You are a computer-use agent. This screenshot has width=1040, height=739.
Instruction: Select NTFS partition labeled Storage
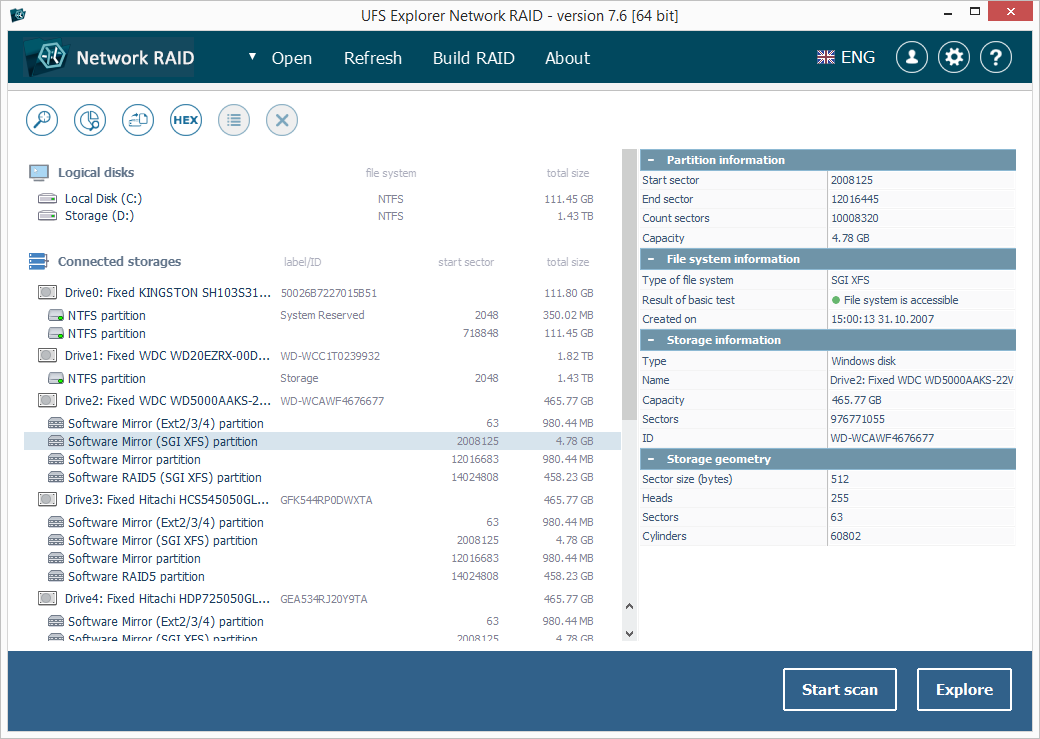pyautogui.click(x=322, y=378)
